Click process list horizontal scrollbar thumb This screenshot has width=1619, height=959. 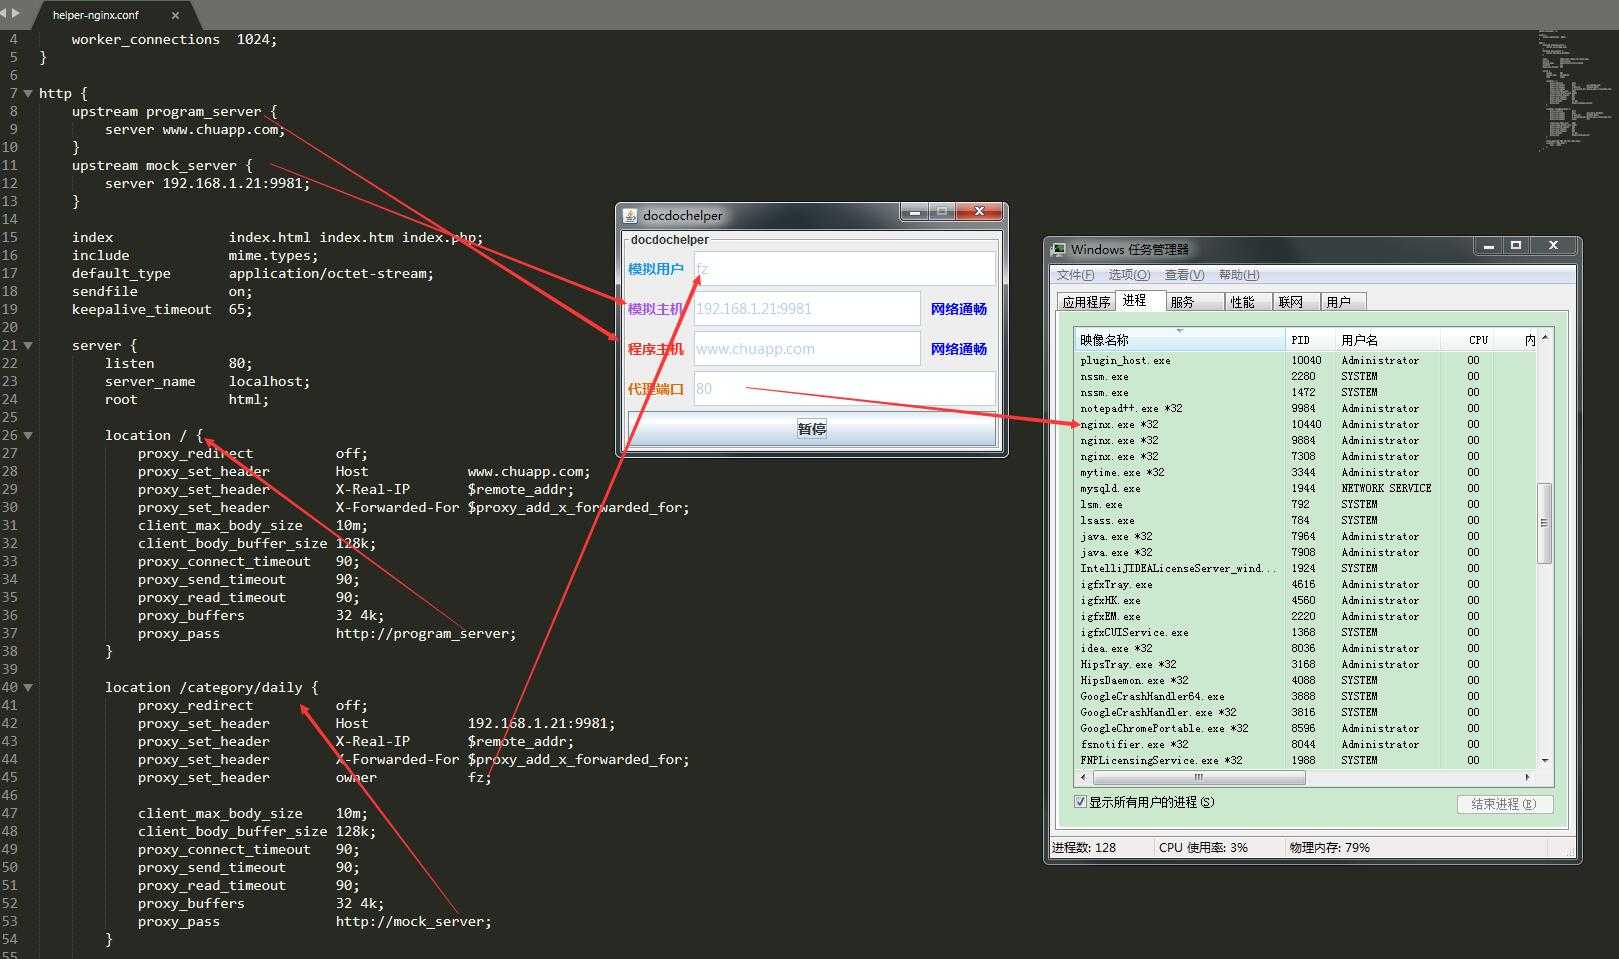pyautogui.click(x=1199, y=777)
